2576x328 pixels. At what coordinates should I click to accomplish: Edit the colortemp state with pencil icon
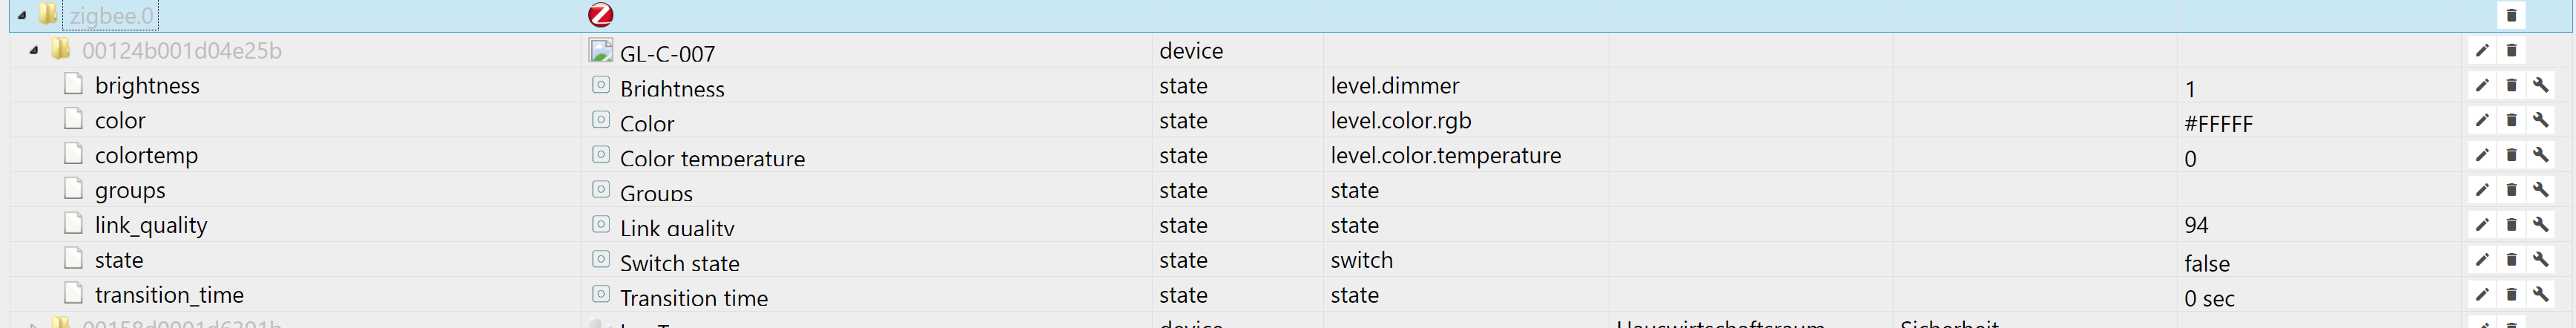[x=2482, y=156]
